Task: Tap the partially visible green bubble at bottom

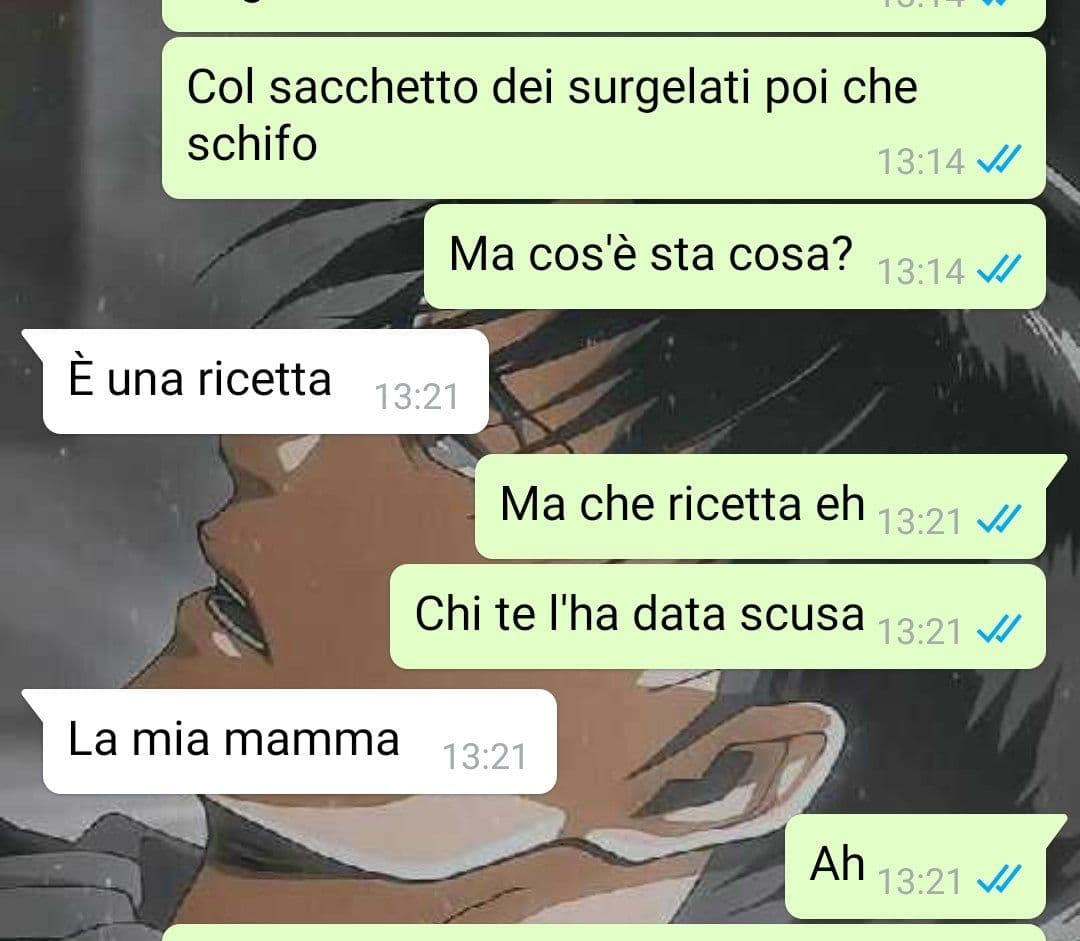Action: pos(603,933)
